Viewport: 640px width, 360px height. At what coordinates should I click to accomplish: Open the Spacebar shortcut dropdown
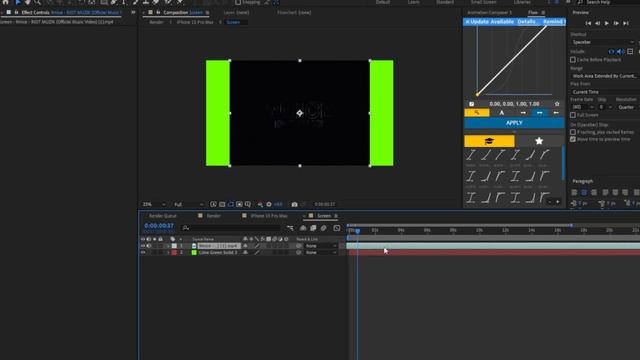pos(603,42)
